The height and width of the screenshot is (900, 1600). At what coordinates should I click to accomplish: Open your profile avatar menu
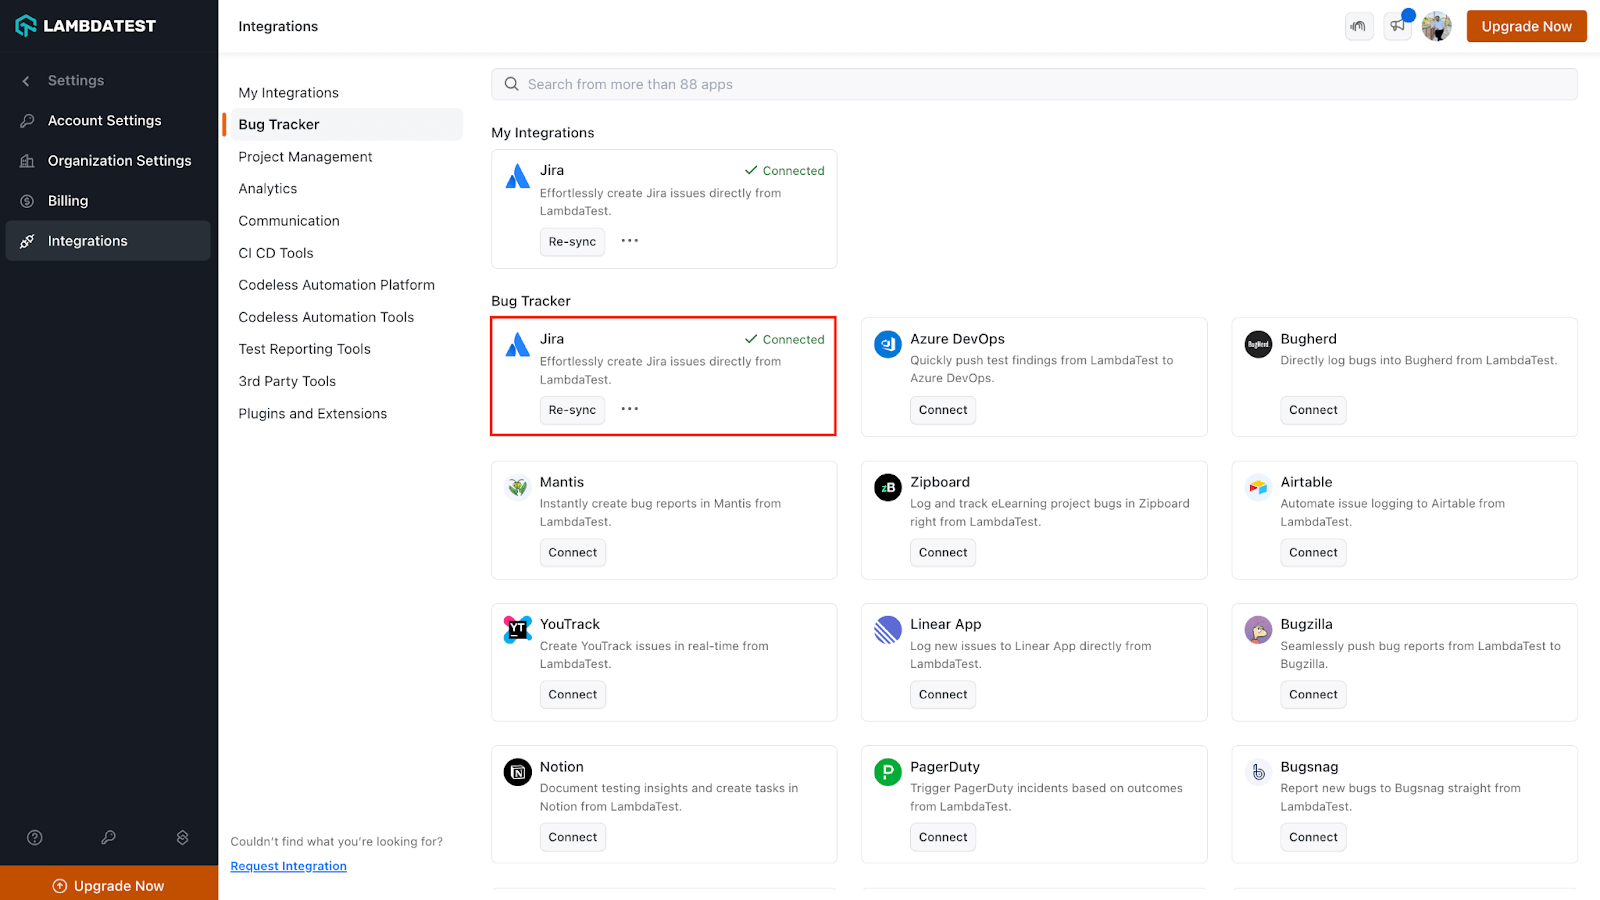(x=1437, y=26)
